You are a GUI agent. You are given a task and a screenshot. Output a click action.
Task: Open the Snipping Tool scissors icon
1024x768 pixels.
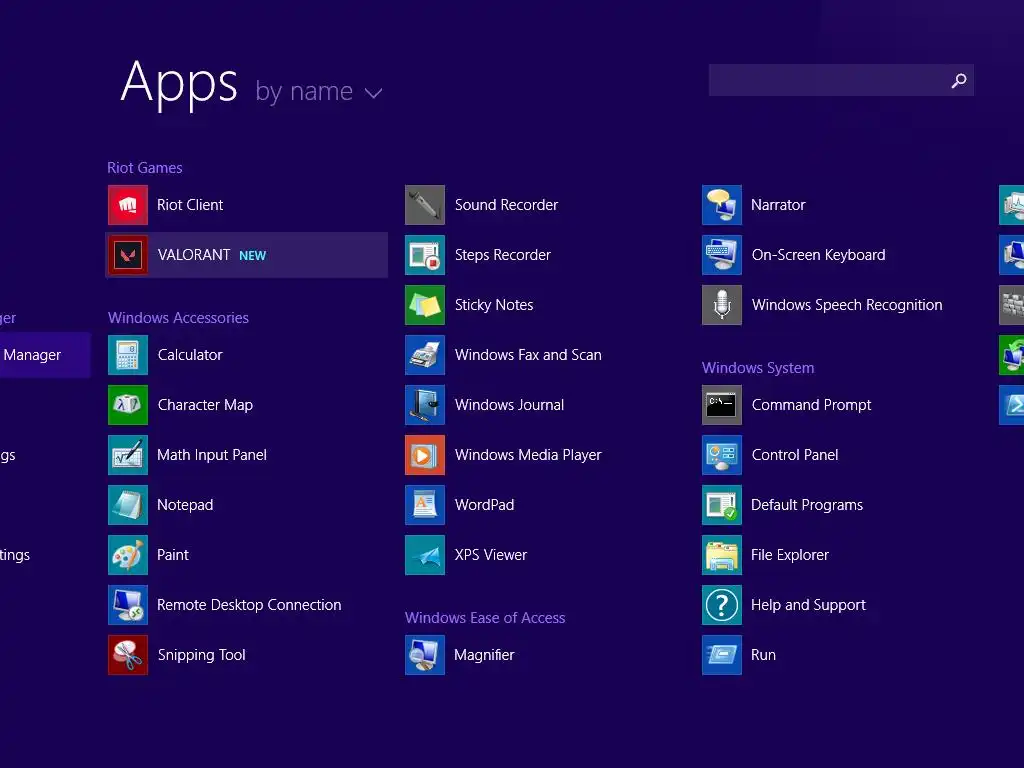pos(128,655)
